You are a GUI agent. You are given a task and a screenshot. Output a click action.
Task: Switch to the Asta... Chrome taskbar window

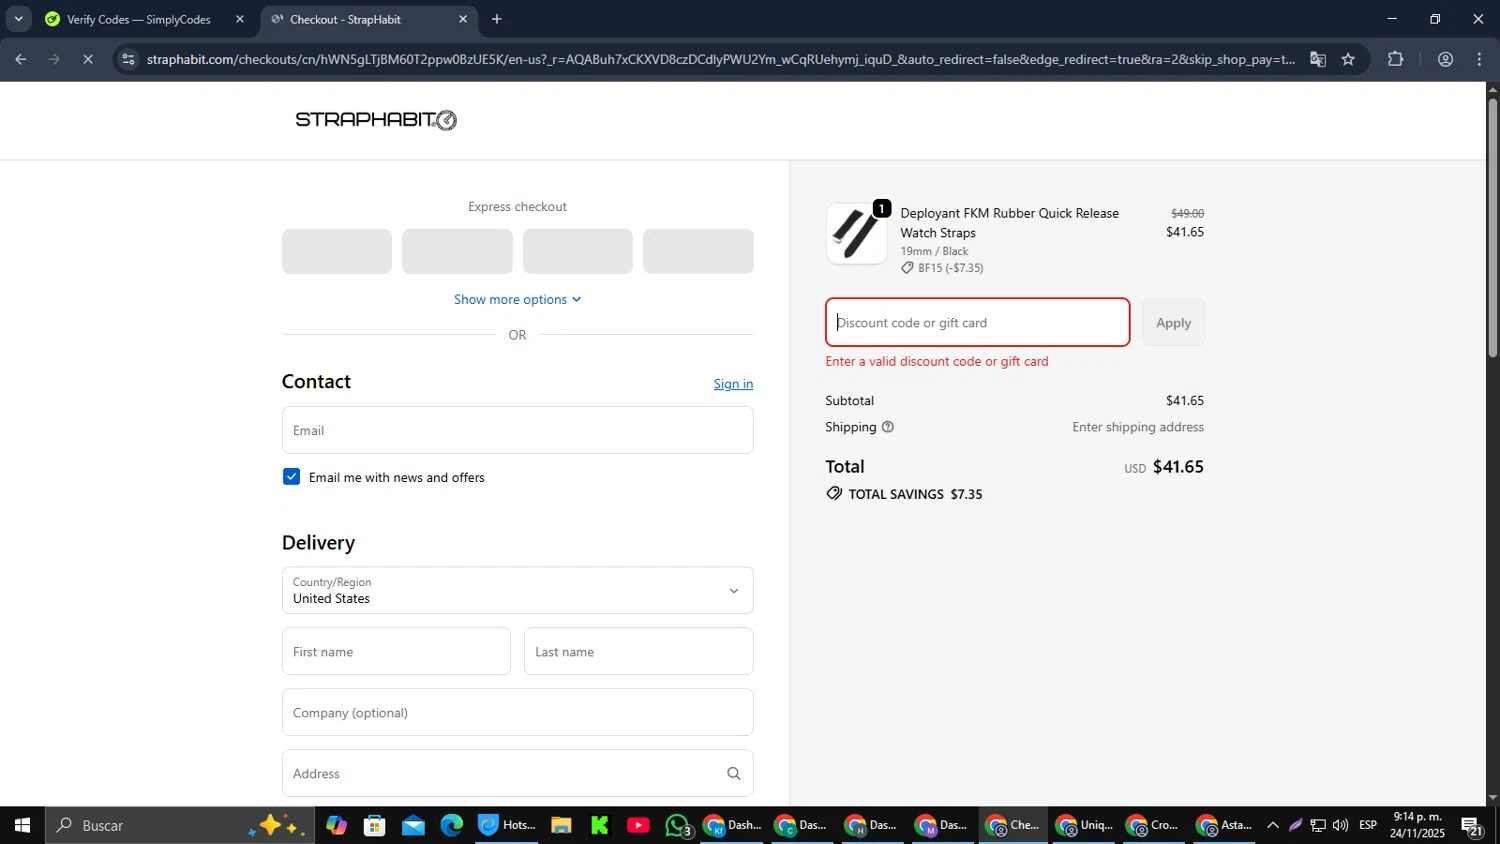coord(1224,825)
